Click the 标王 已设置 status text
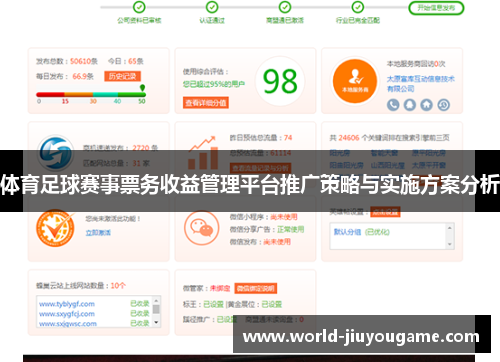 pyautogui.click(x=203, y=304)
